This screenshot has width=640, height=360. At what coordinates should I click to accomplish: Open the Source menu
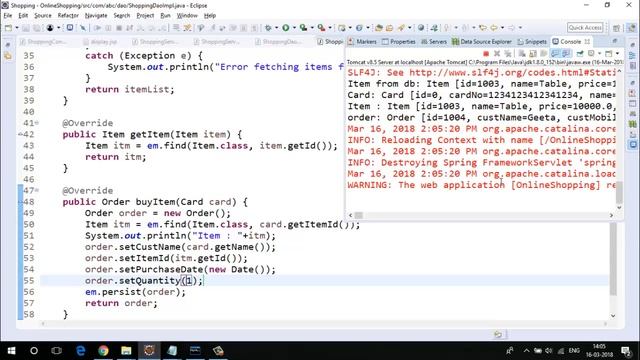coord(43,16)
